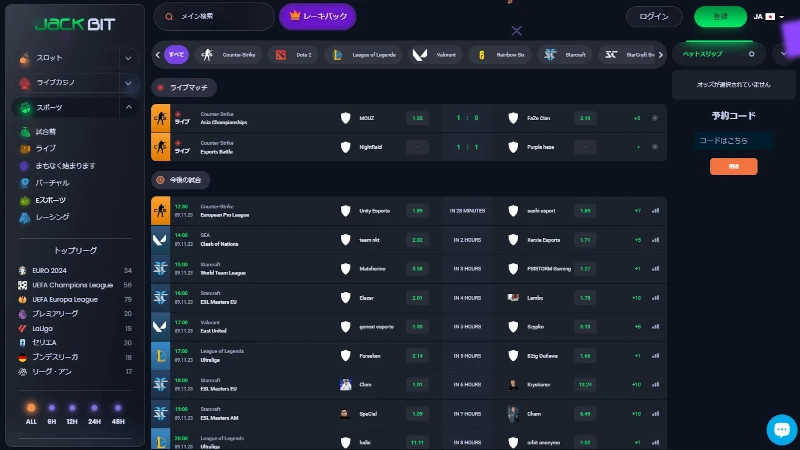Open more markets +10 for Clem match
The height and width of the screenshot is (450, 800).
coord(636,385)
